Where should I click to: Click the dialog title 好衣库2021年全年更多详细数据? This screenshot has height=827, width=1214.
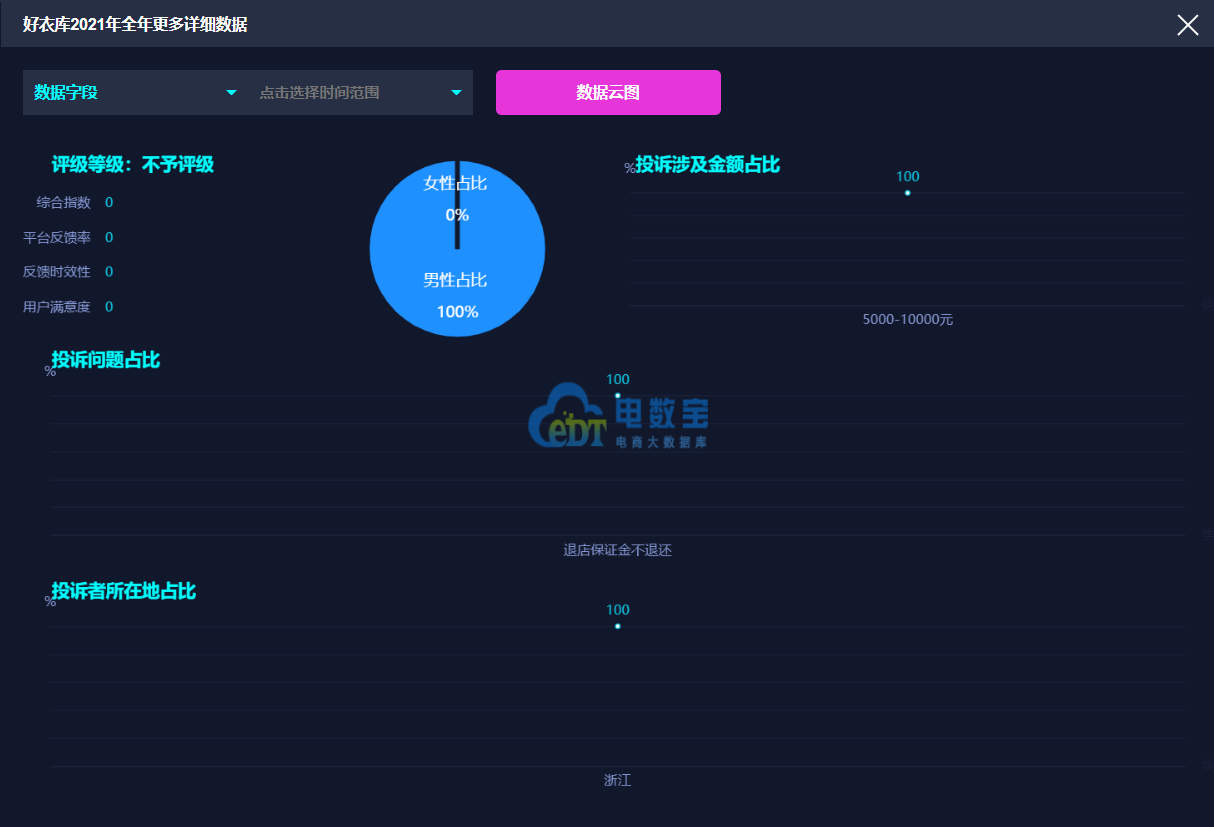135,25
